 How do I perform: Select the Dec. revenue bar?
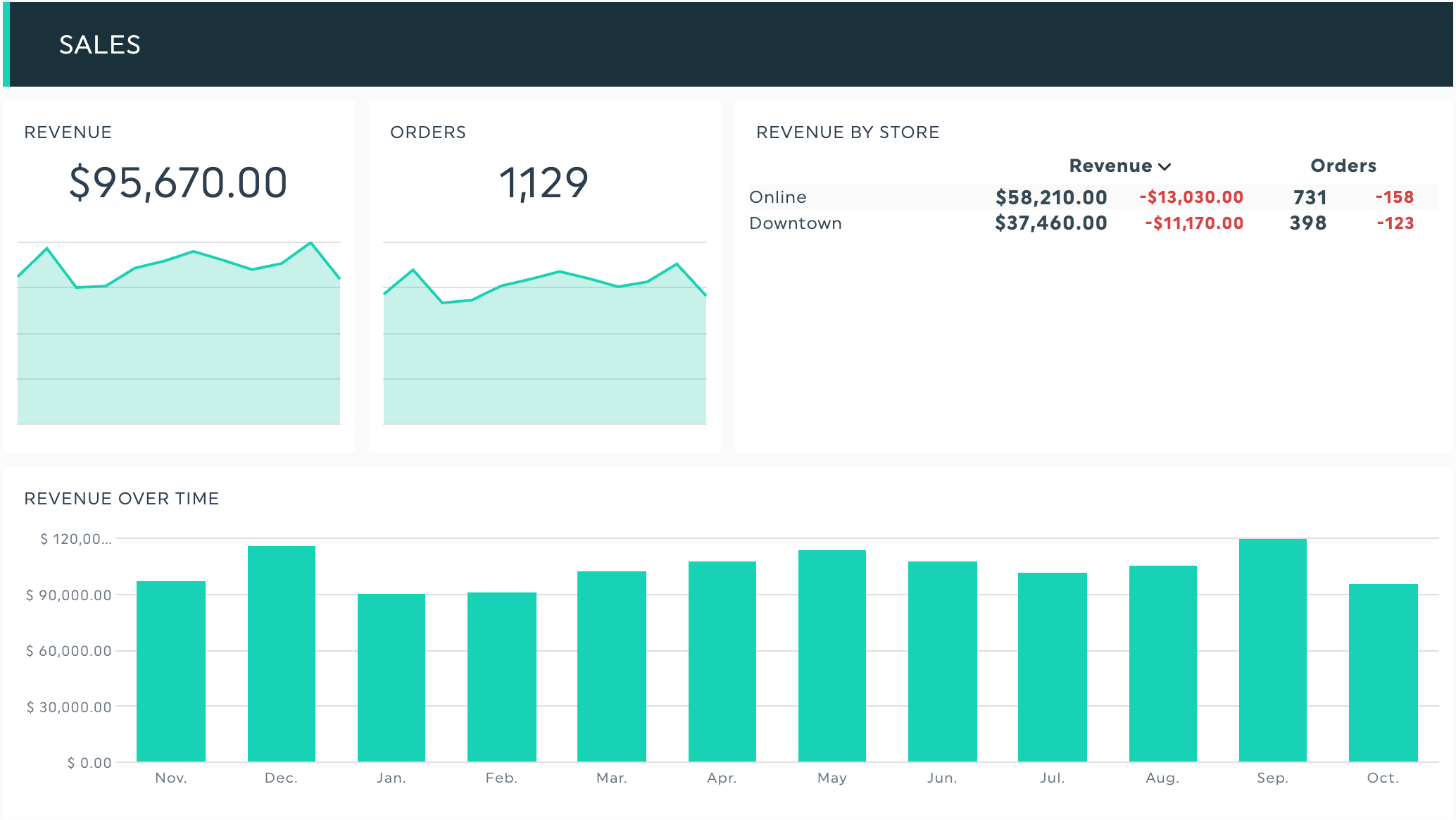281,654
